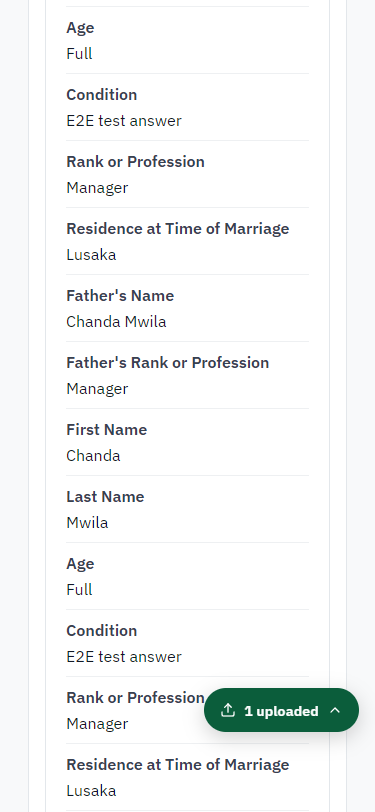This screenshot has height=812, width=375.
Task: Open the "1 uploaded" status button
Action: click(x=281, y=710)
